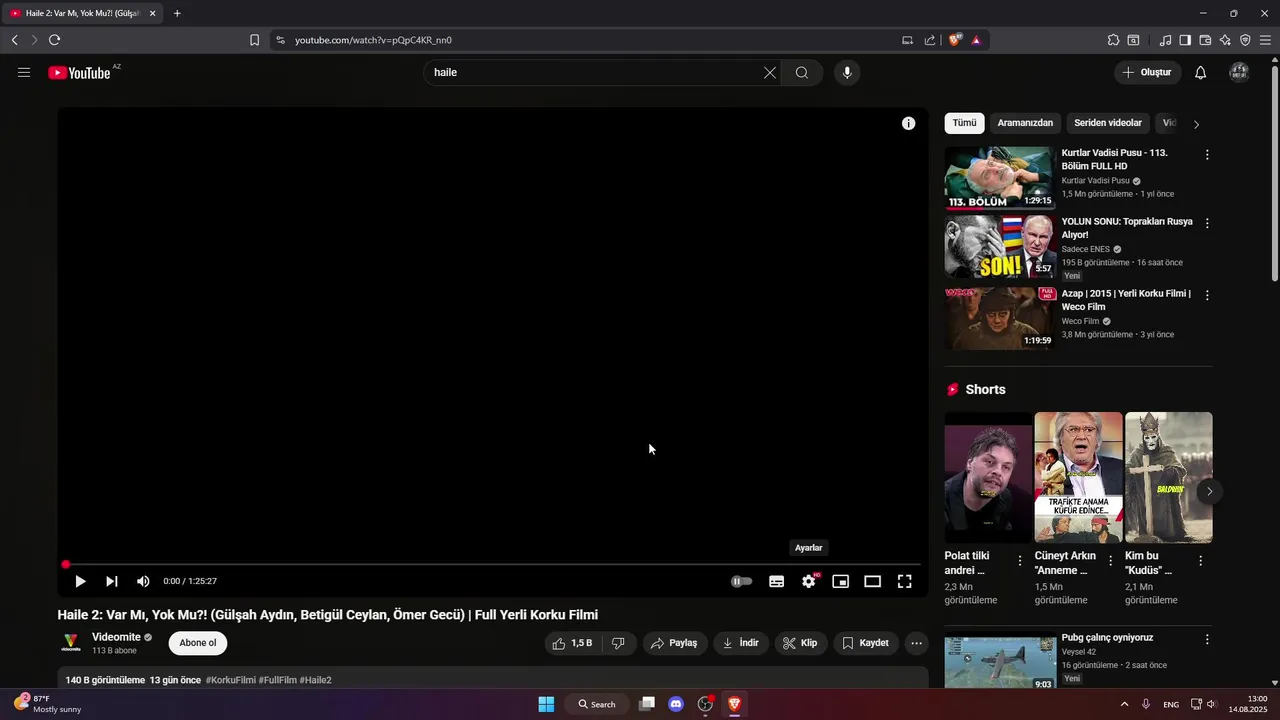
Task: Select the Seriden videolar chip
Action: (x=1108, y=123)
